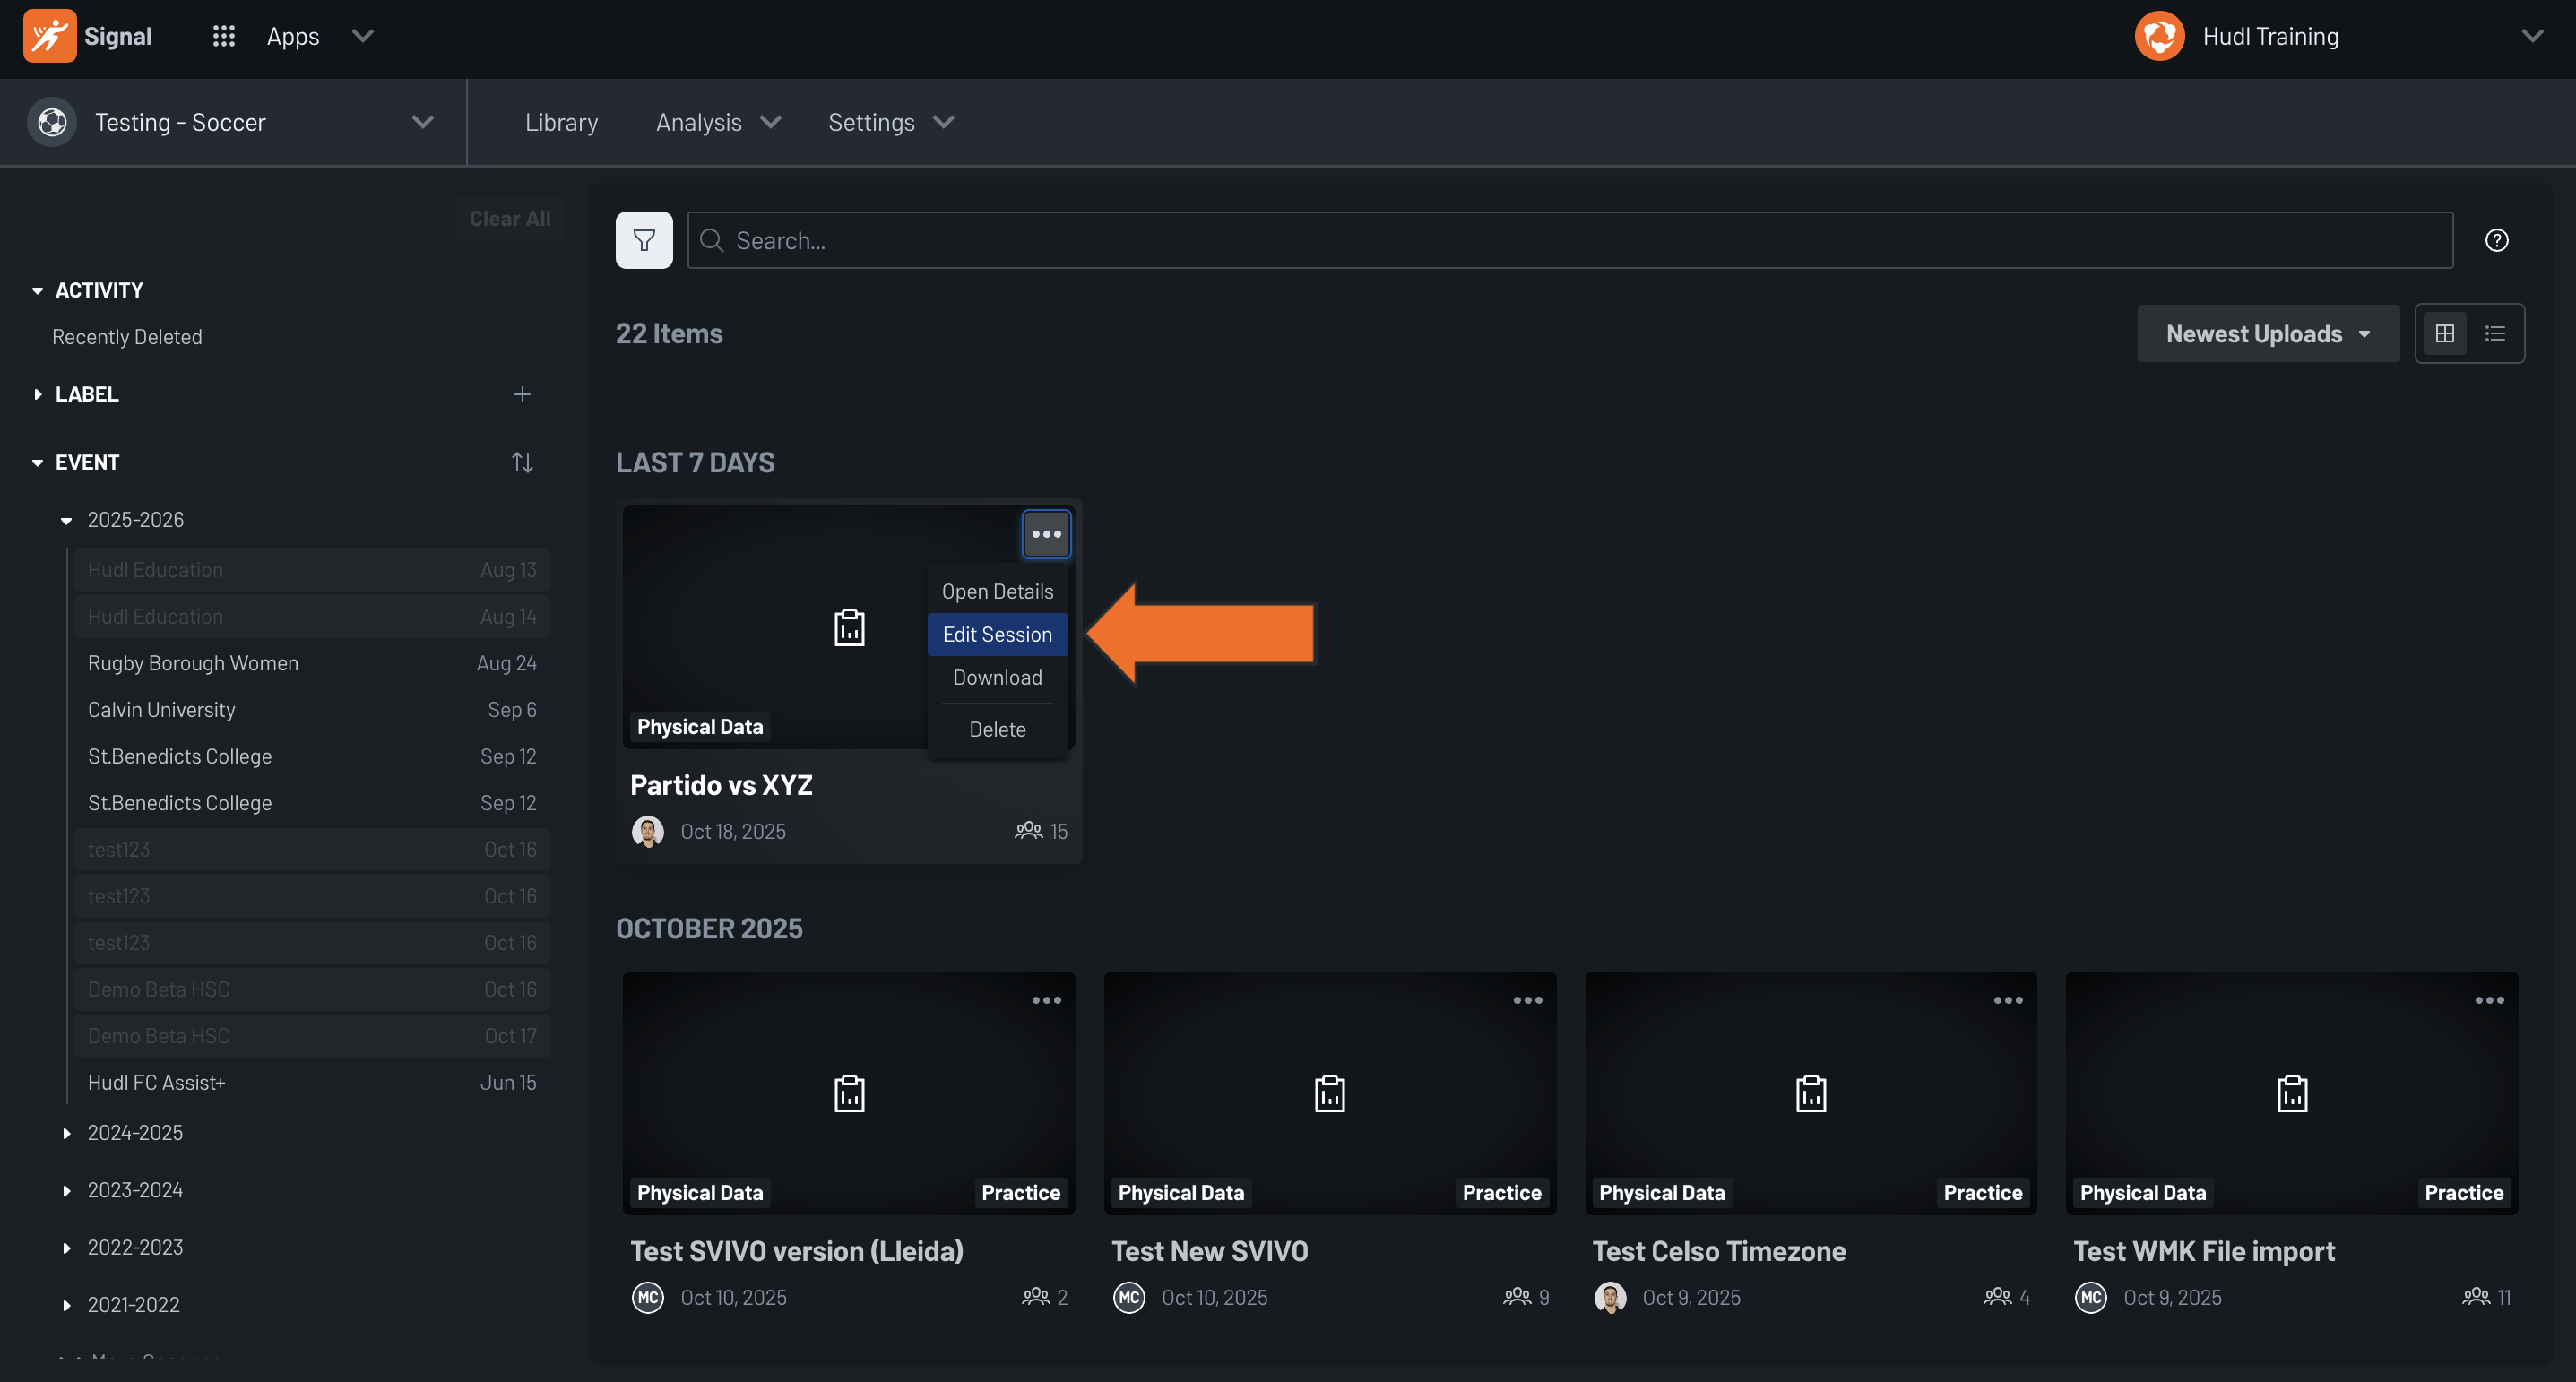Expand the 2024-2025 season
This screenshot has width=2576, height=1382.
click(x=66, y=1133)
